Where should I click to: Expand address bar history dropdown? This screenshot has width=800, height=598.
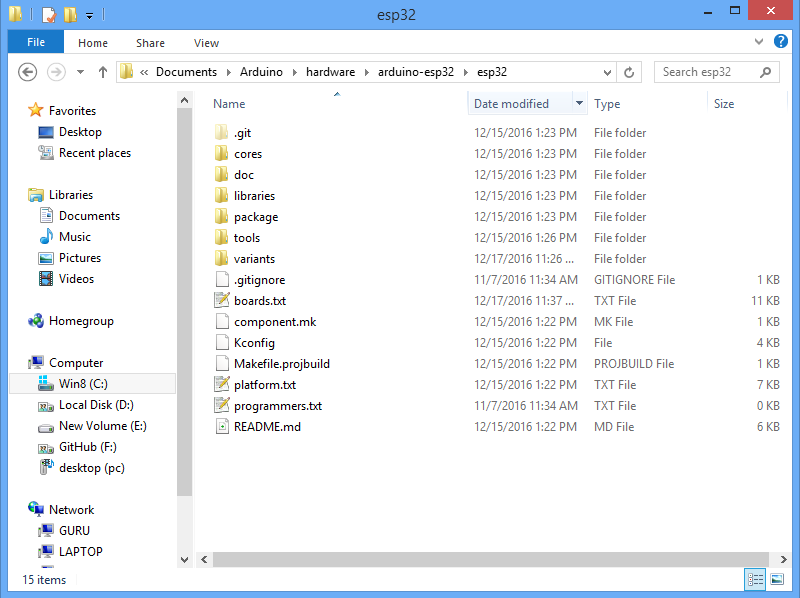point(607,72)
